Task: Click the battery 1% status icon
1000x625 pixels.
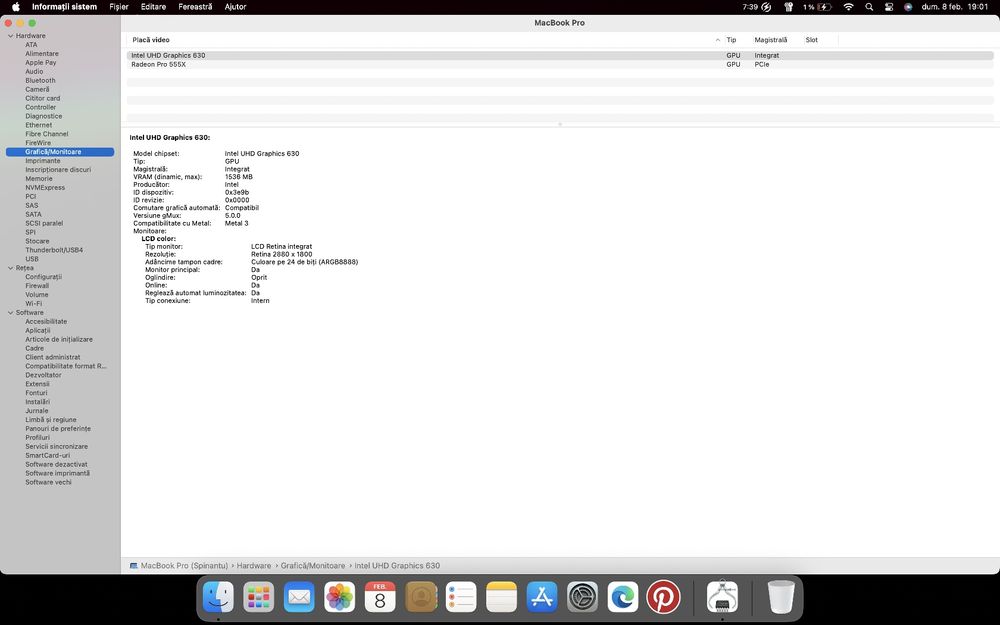Action: tap(817, 7)
